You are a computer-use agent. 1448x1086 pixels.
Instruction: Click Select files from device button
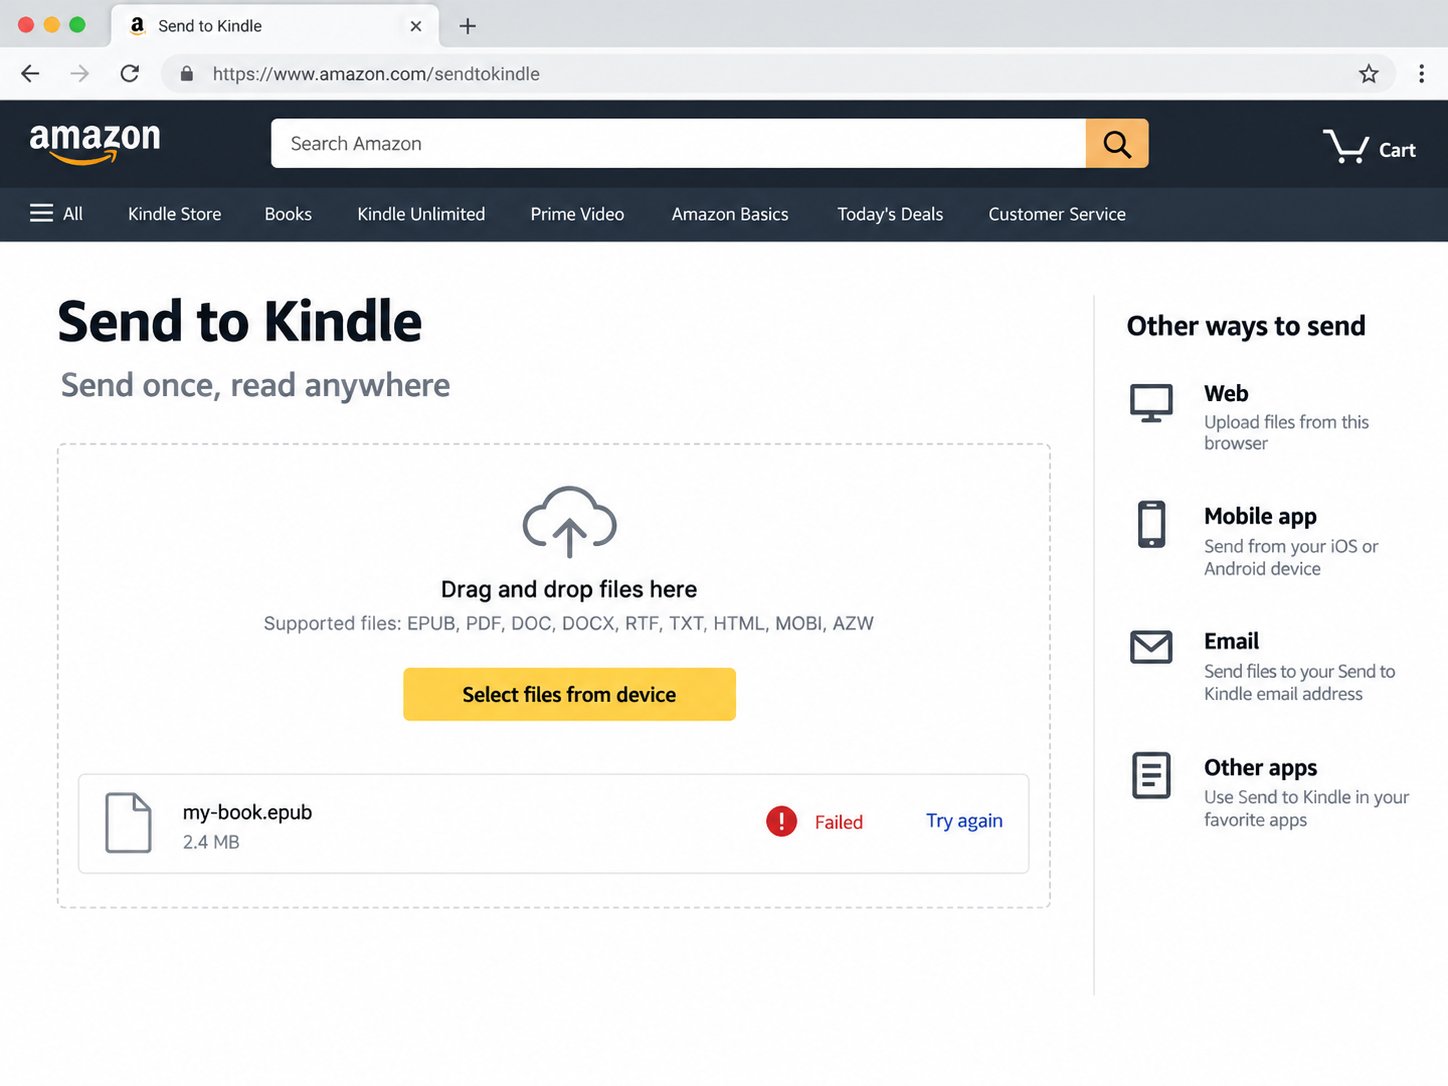569,694
